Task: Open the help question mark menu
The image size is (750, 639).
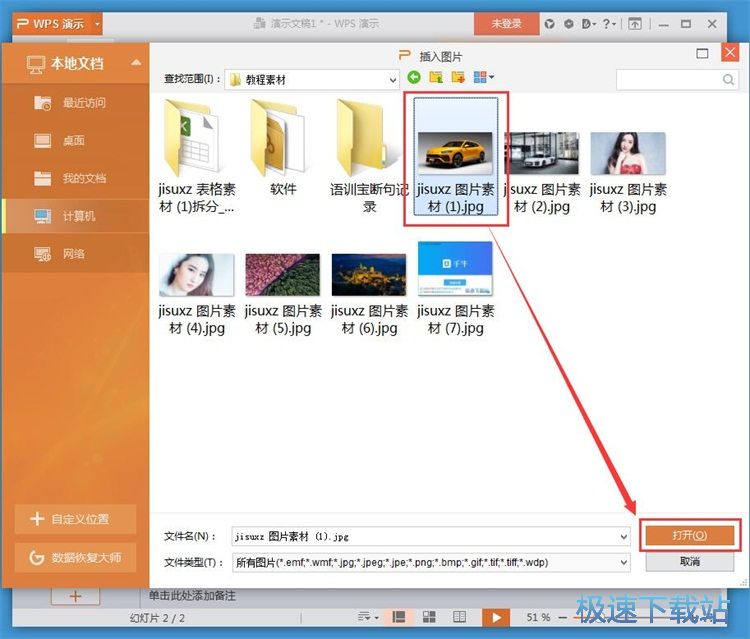Action: click(609, 23)
